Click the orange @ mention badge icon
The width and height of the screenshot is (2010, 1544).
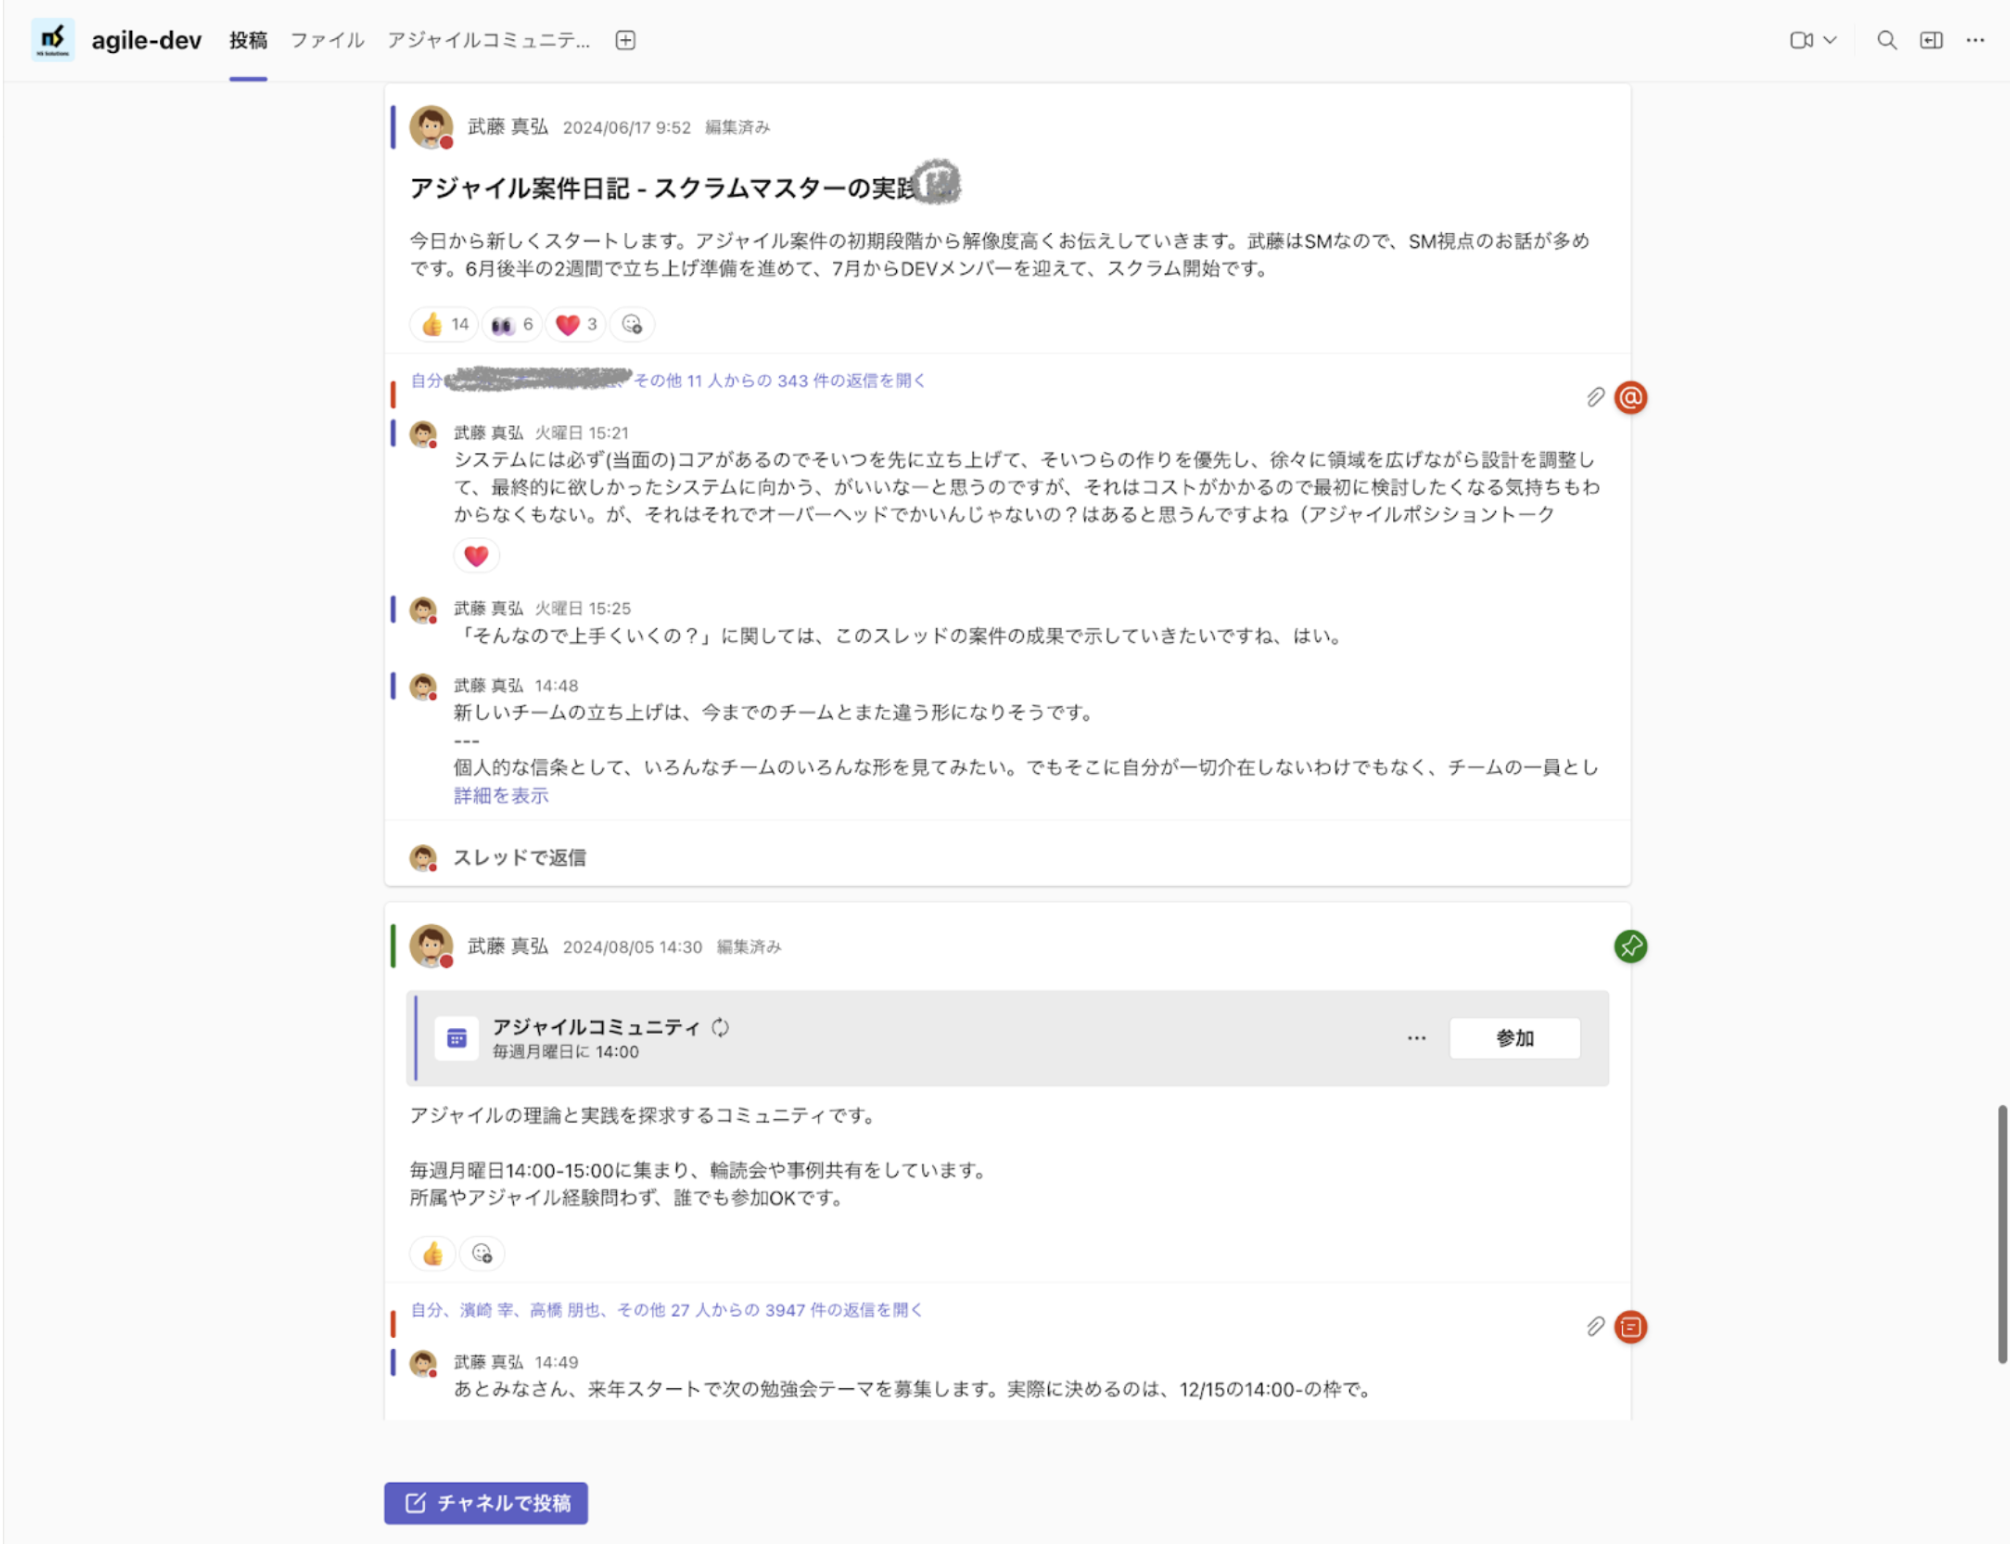1630,398
